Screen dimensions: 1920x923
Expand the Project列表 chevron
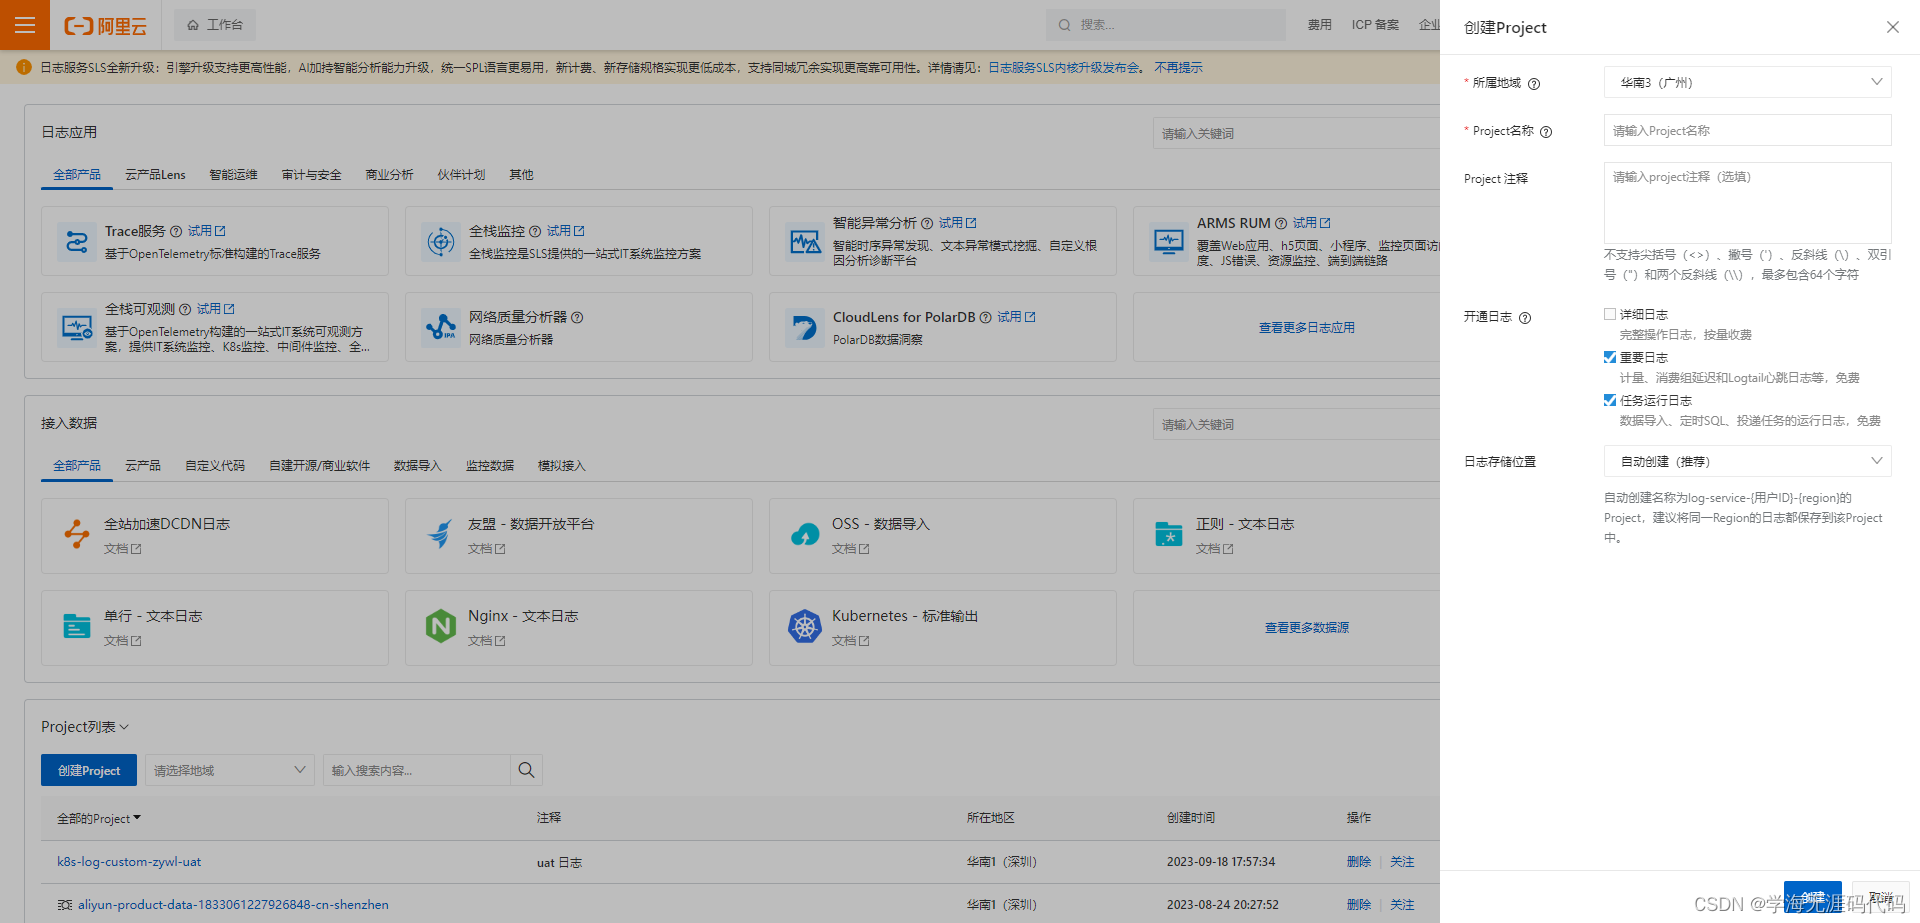click(x=124, y=727)
